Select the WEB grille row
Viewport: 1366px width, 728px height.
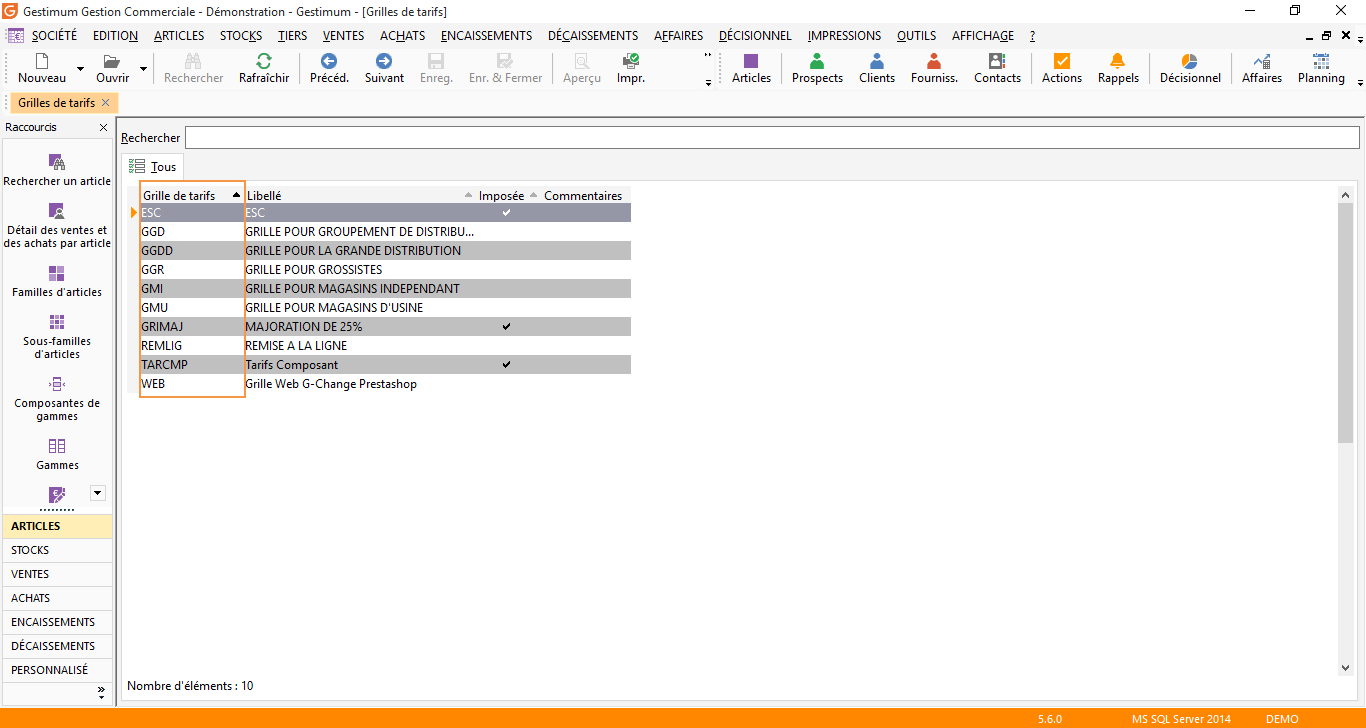(x=386, y=384)
